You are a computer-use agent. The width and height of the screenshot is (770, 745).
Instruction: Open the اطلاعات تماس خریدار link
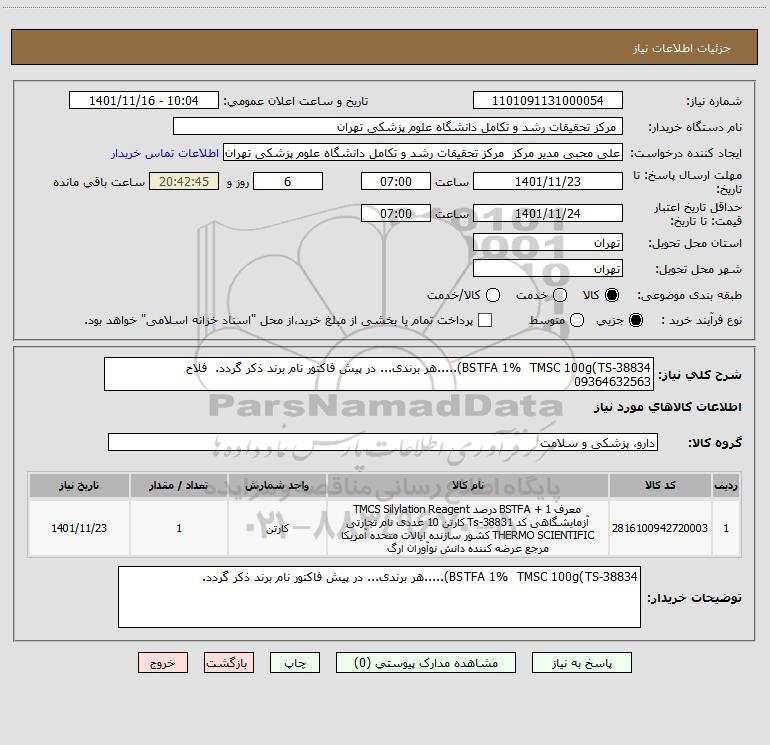point(165,153)
